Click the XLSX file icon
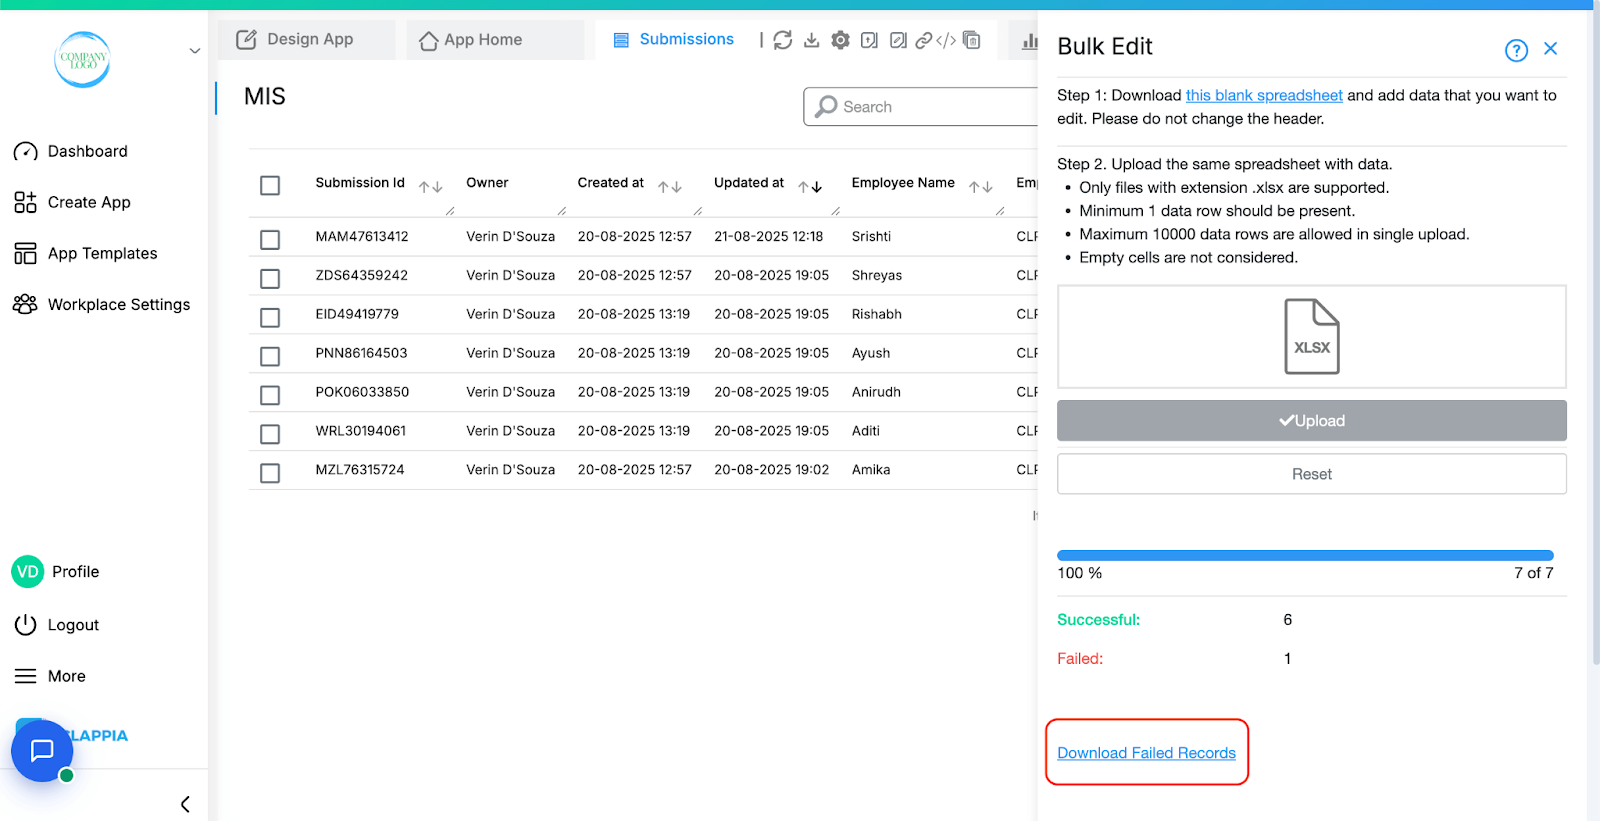 (1312, 337)
